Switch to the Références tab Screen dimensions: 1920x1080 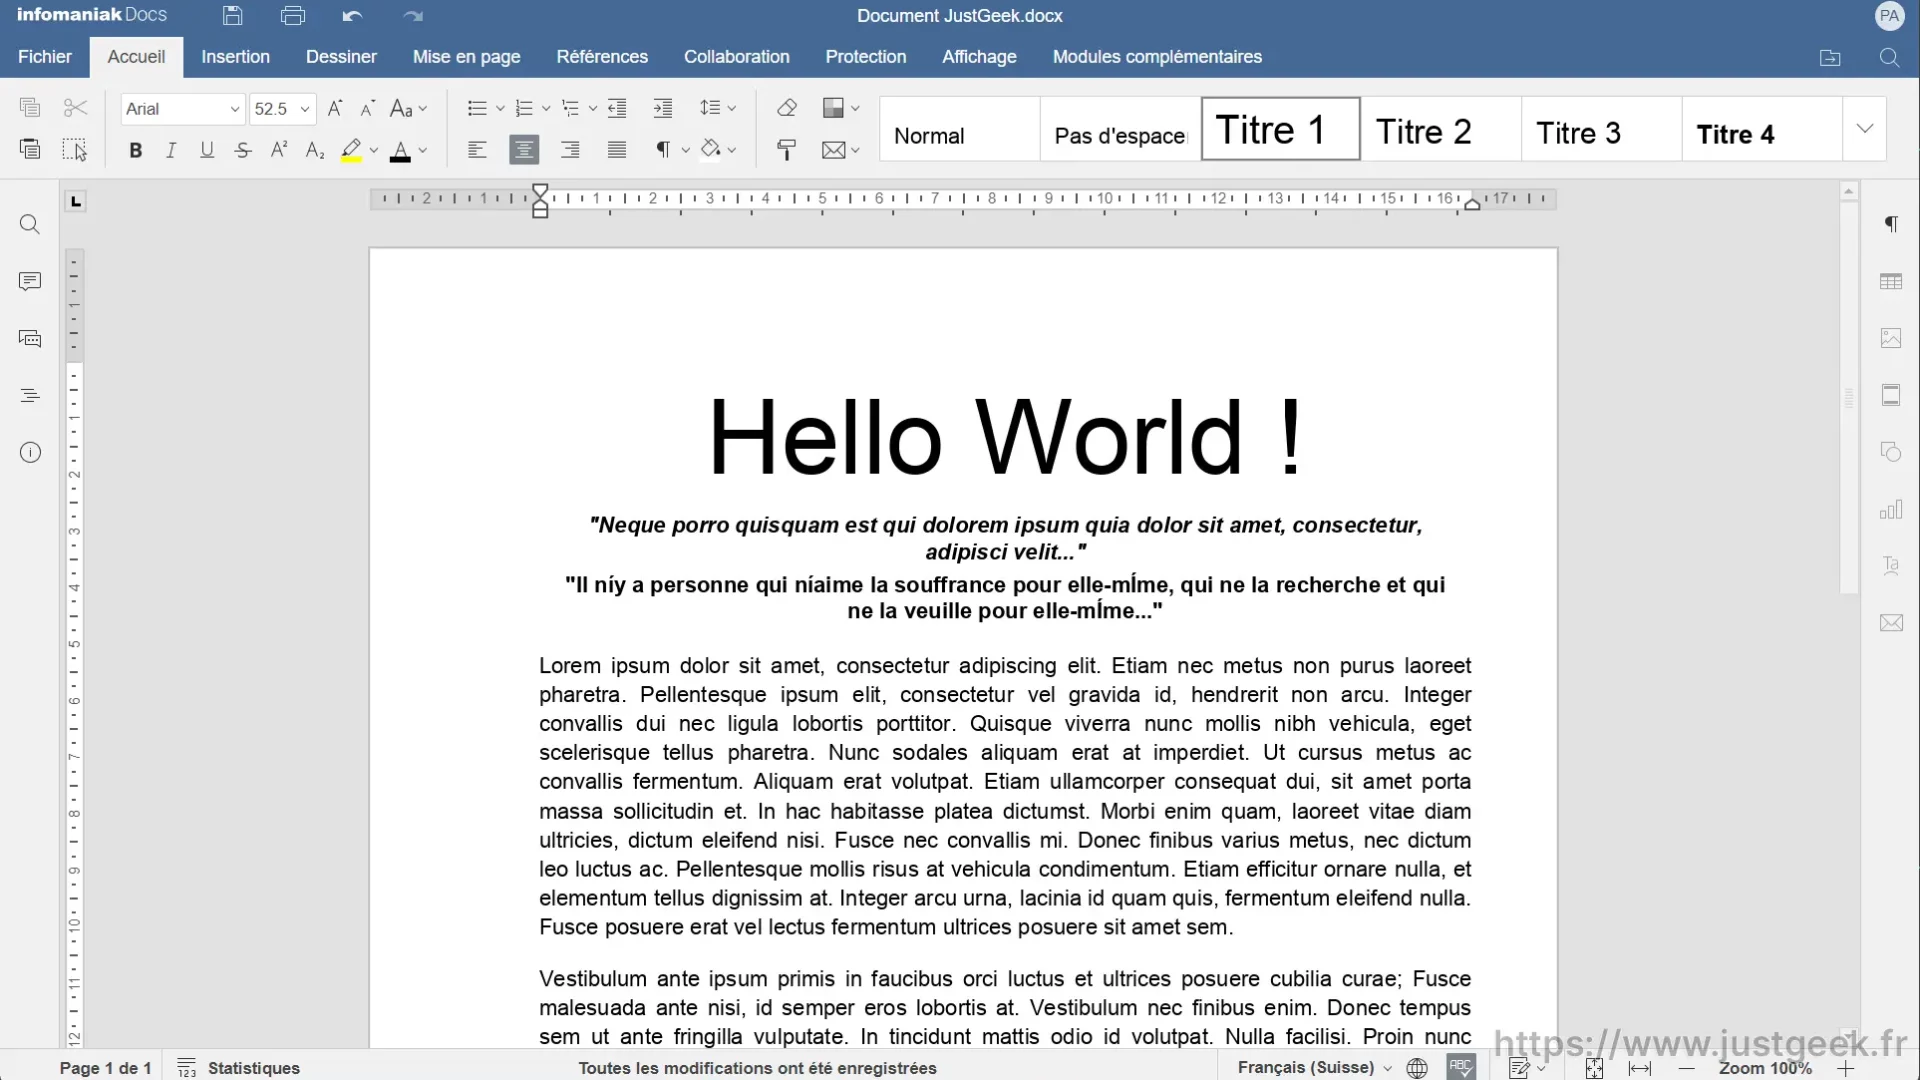click(x=602, y=57)
